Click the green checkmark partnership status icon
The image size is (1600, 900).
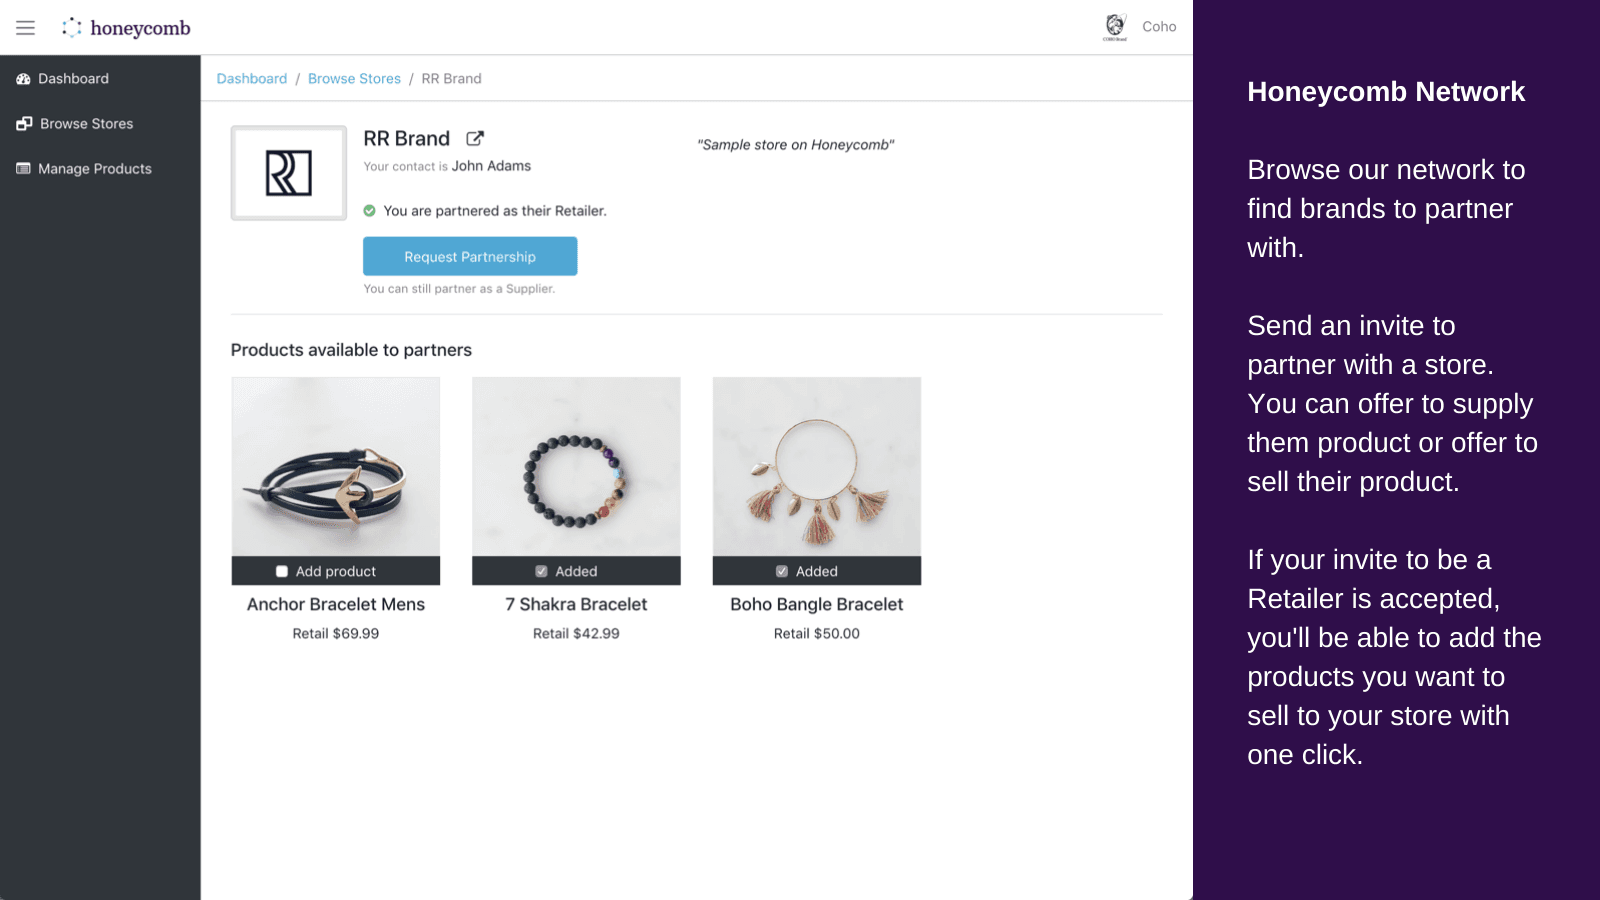(370, 211)
